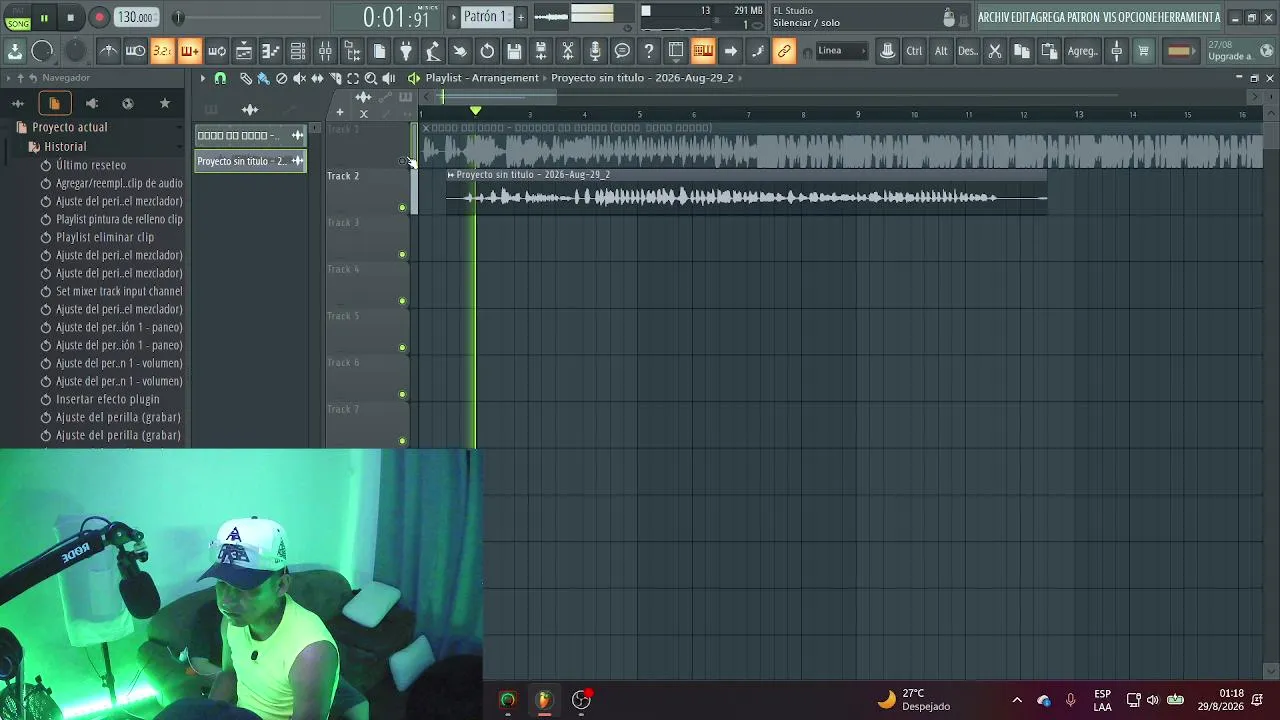Open the ARCHIV menu
The image size is (1280, 720).
click(993, 17)
